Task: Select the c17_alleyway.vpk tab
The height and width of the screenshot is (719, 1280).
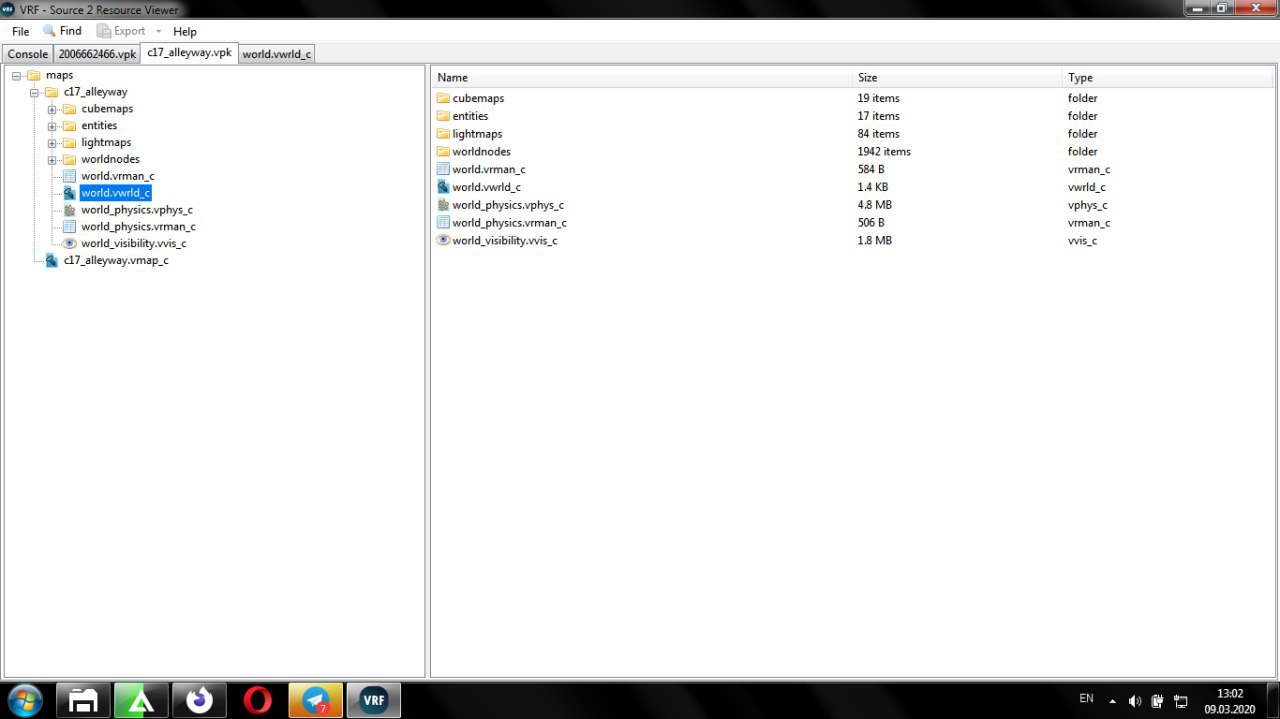Action: pyautogui.click(x=189, y=53)
